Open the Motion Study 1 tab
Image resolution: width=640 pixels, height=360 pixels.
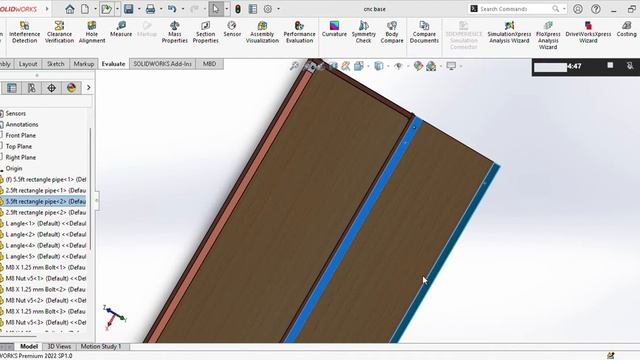pos(100,347)
